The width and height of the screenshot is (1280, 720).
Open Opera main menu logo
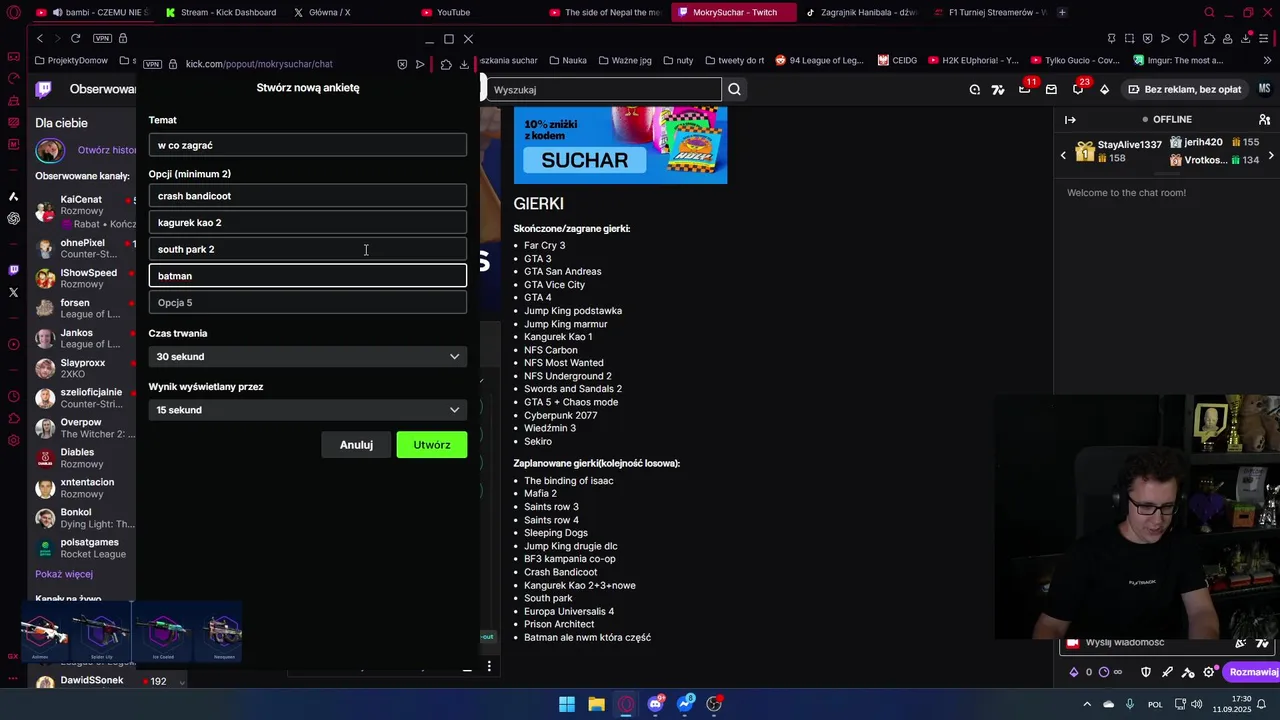14,13
